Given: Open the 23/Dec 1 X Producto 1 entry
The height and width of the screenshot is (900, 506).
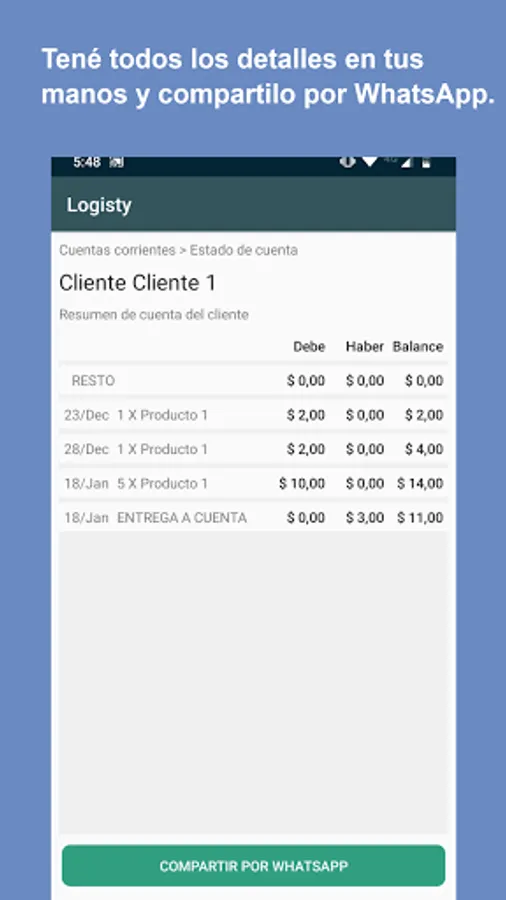Looking at the screenshot, I should point(253,415).
